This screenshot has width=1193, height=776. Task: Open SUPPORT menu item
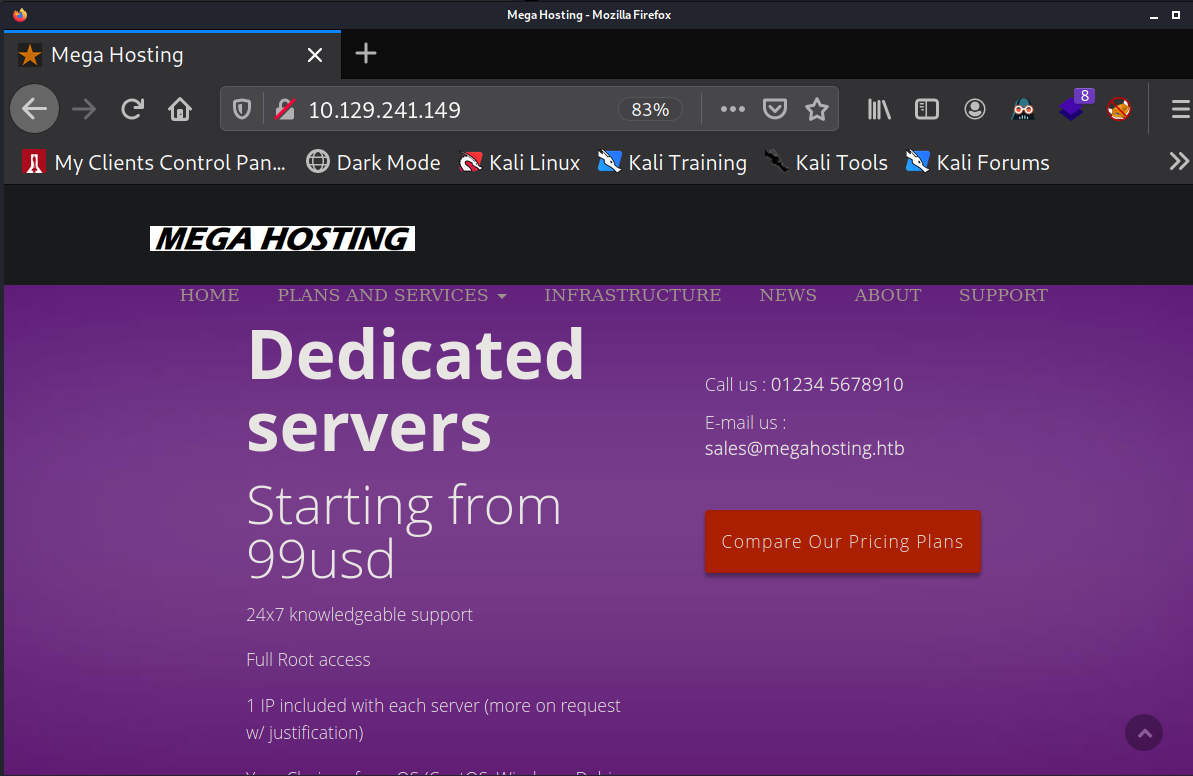1003,295
